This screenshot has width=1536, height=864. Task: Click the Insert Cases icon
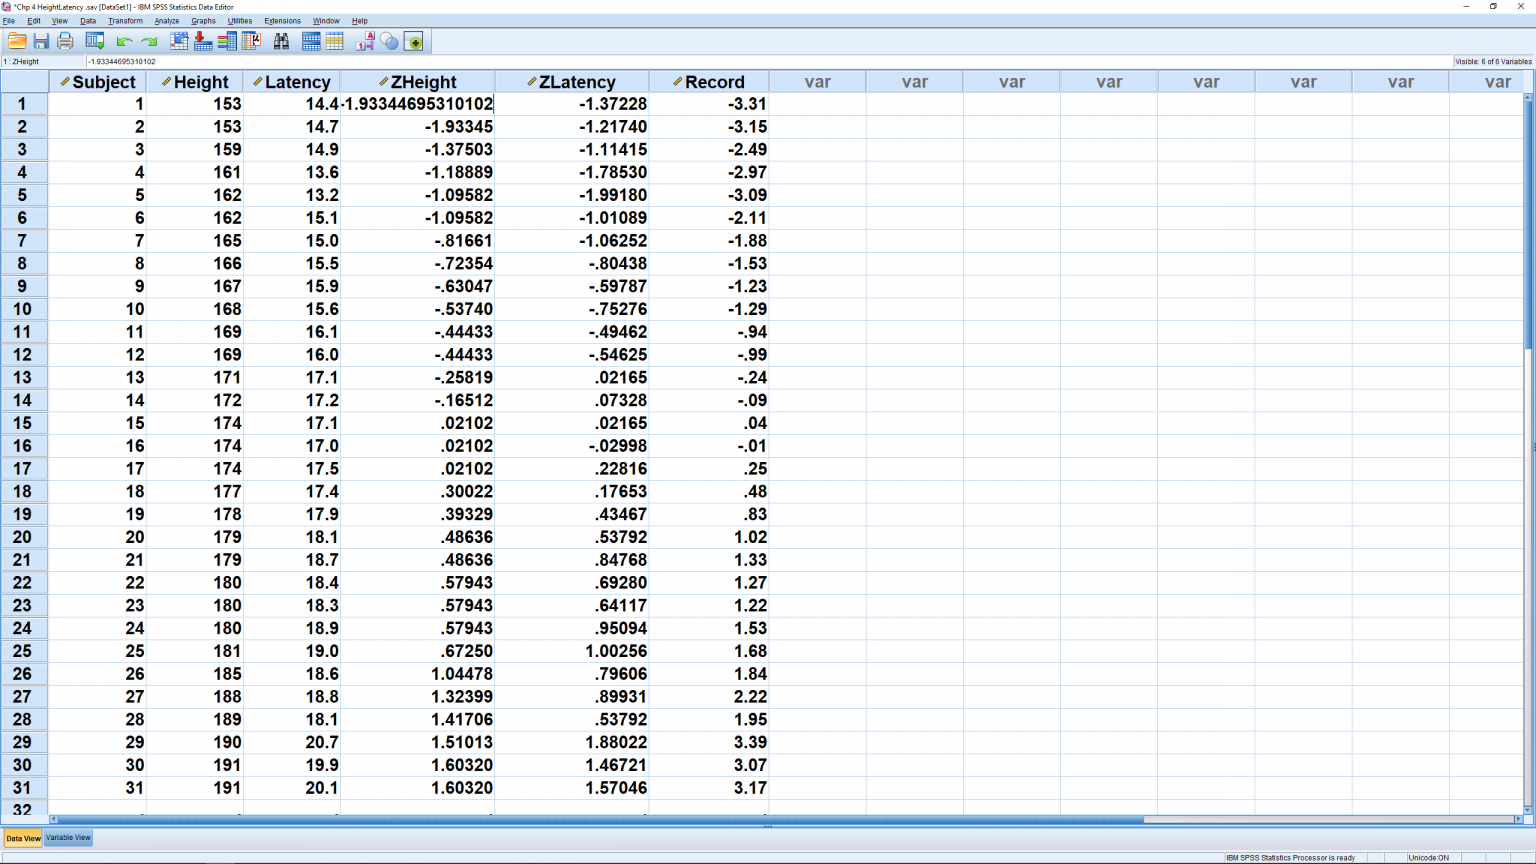(311, 41)
